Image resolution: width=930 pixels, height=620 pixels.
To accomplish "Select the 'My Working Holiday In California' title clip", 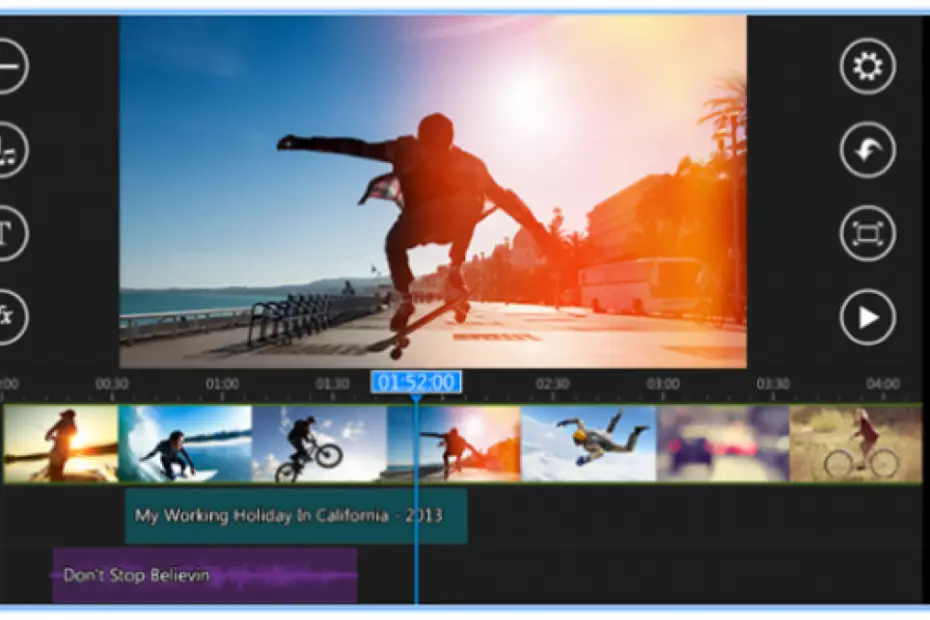I will [295, 516].
